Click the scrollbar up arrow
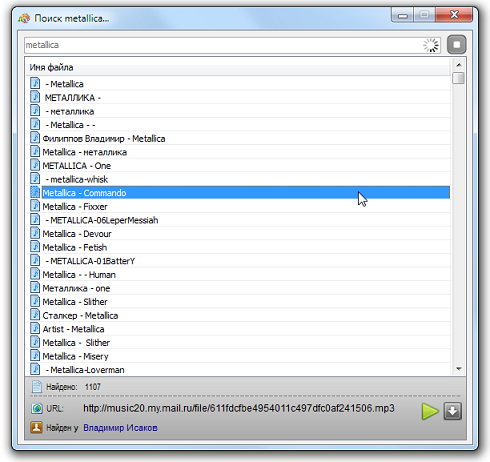This screenshot has height=462, width=490. (459, 65)
